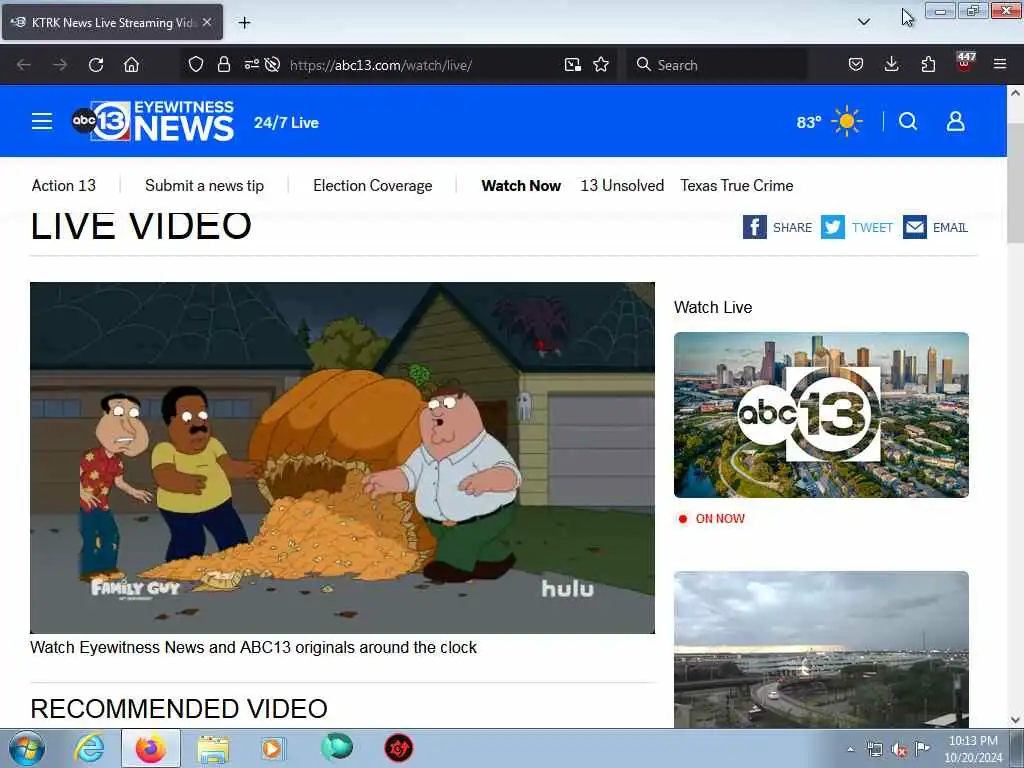Share via the Email envelope icon

(915, 227)
